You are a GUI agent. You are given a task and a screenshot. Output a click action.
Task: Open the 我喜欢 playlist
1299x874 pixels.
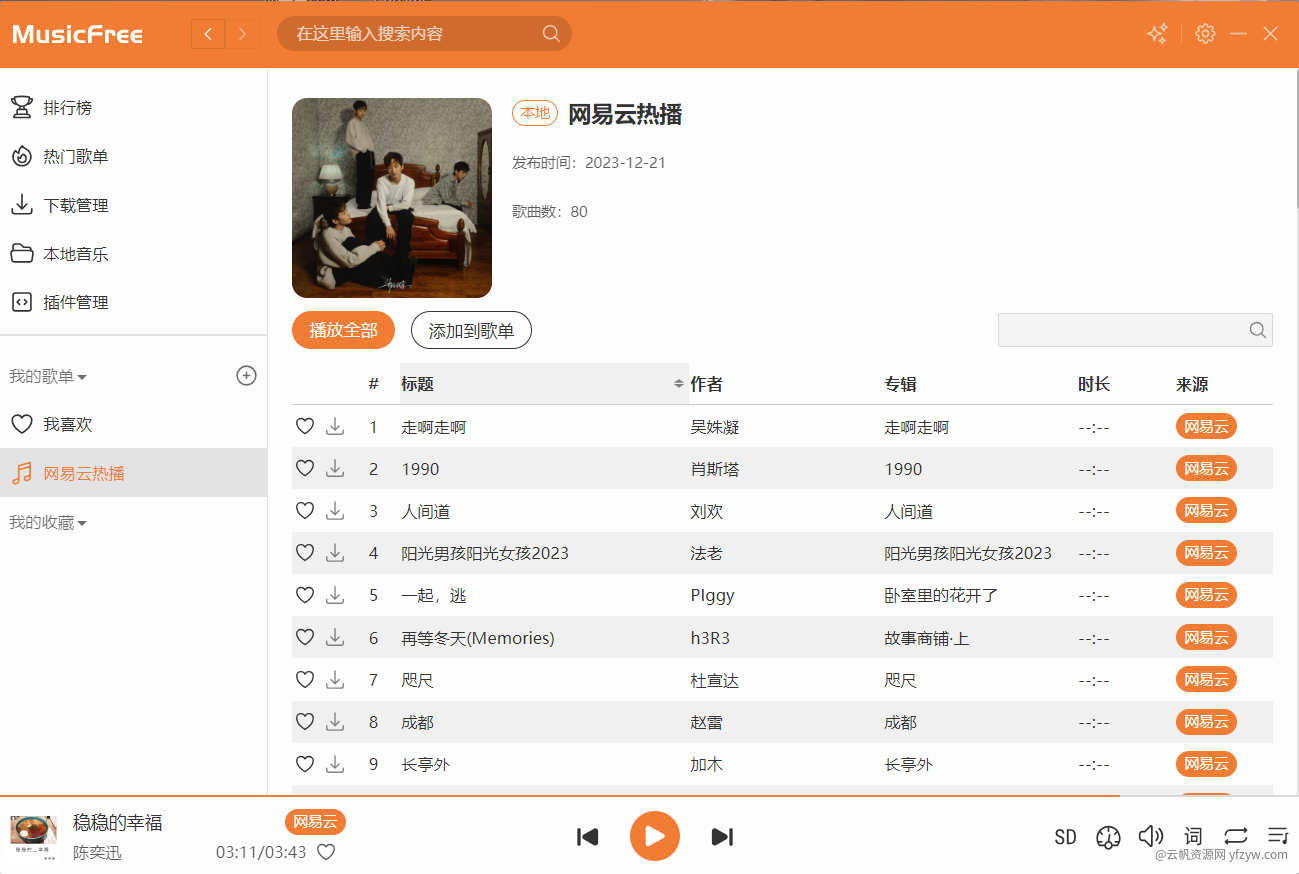[133, 424]
